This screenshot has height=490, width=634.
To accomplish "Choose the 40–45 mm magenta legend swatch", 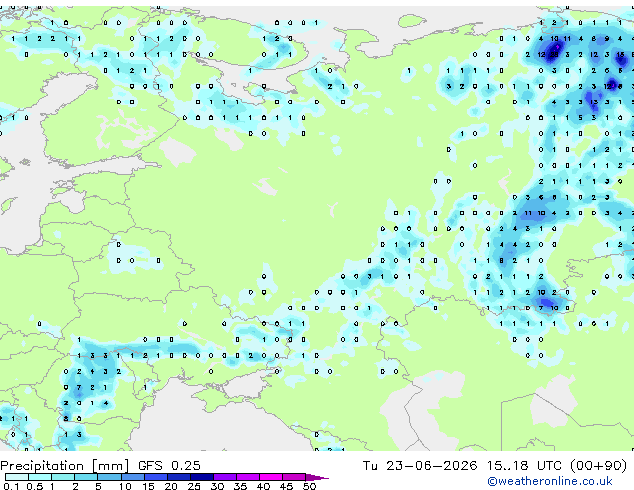I will [x=271, y=477].
